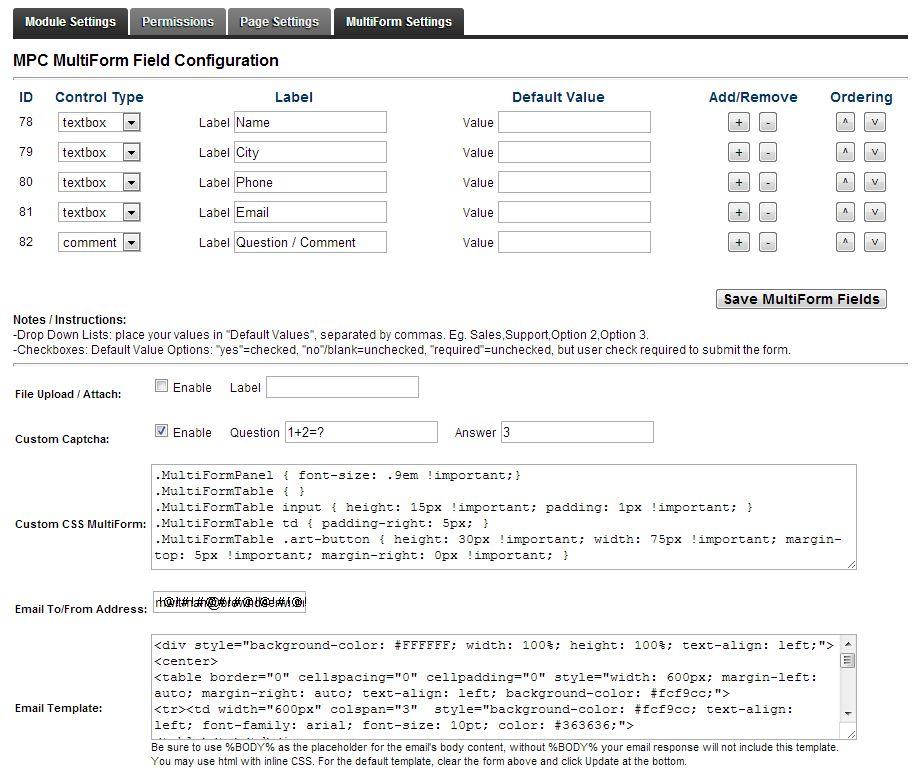Click the ID value '82'
The width and height of the screenshot is (921, 782).
(26, 241)
